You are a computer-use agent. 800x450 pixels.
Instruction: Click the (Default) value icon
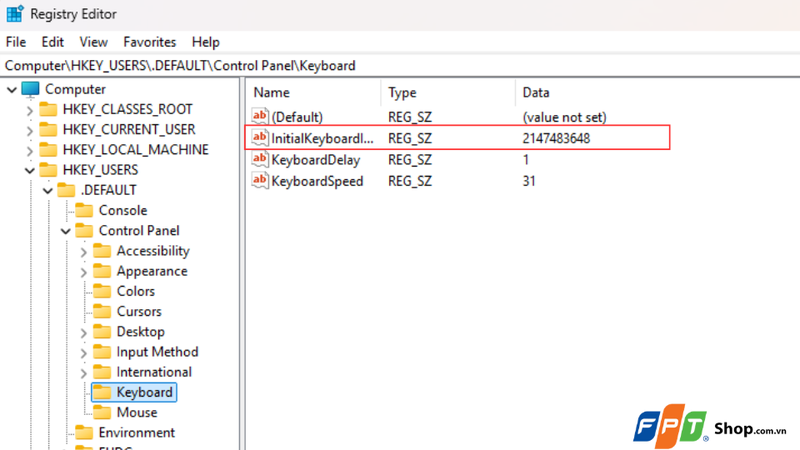click(260, 116)
